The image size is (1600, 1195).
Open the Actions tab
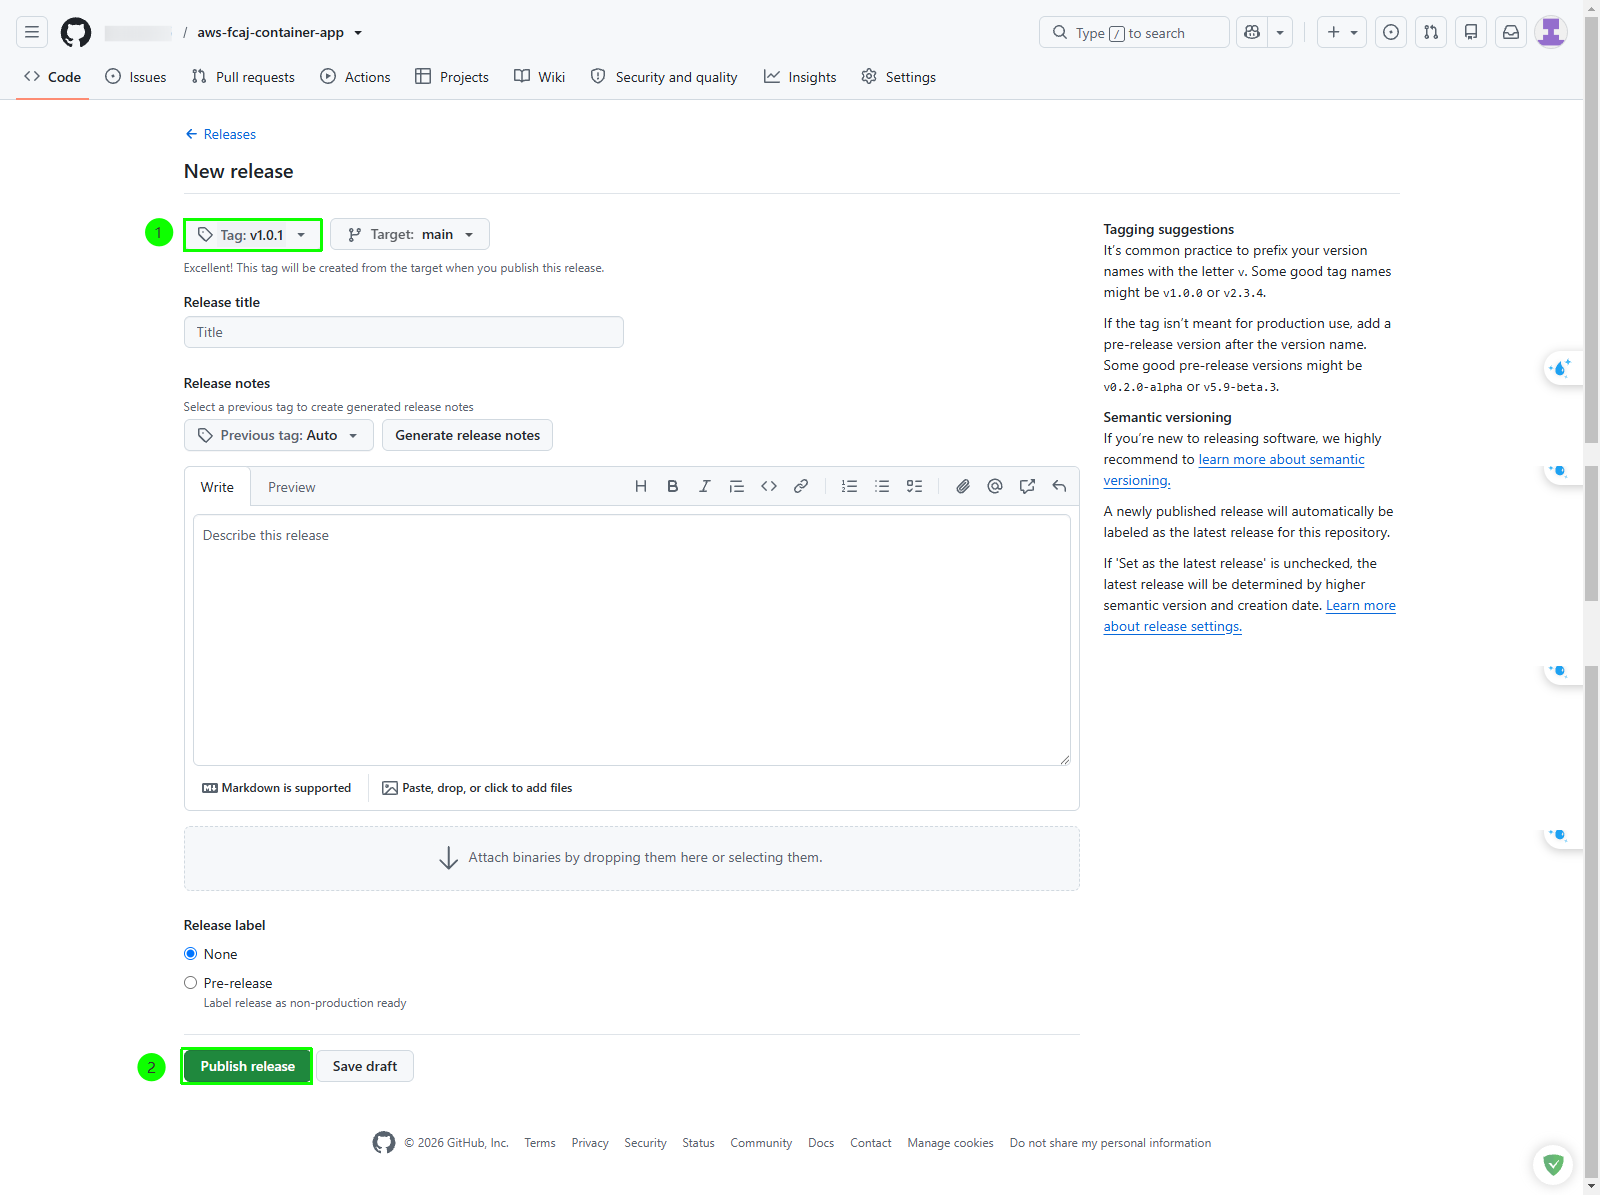[355, 77]
